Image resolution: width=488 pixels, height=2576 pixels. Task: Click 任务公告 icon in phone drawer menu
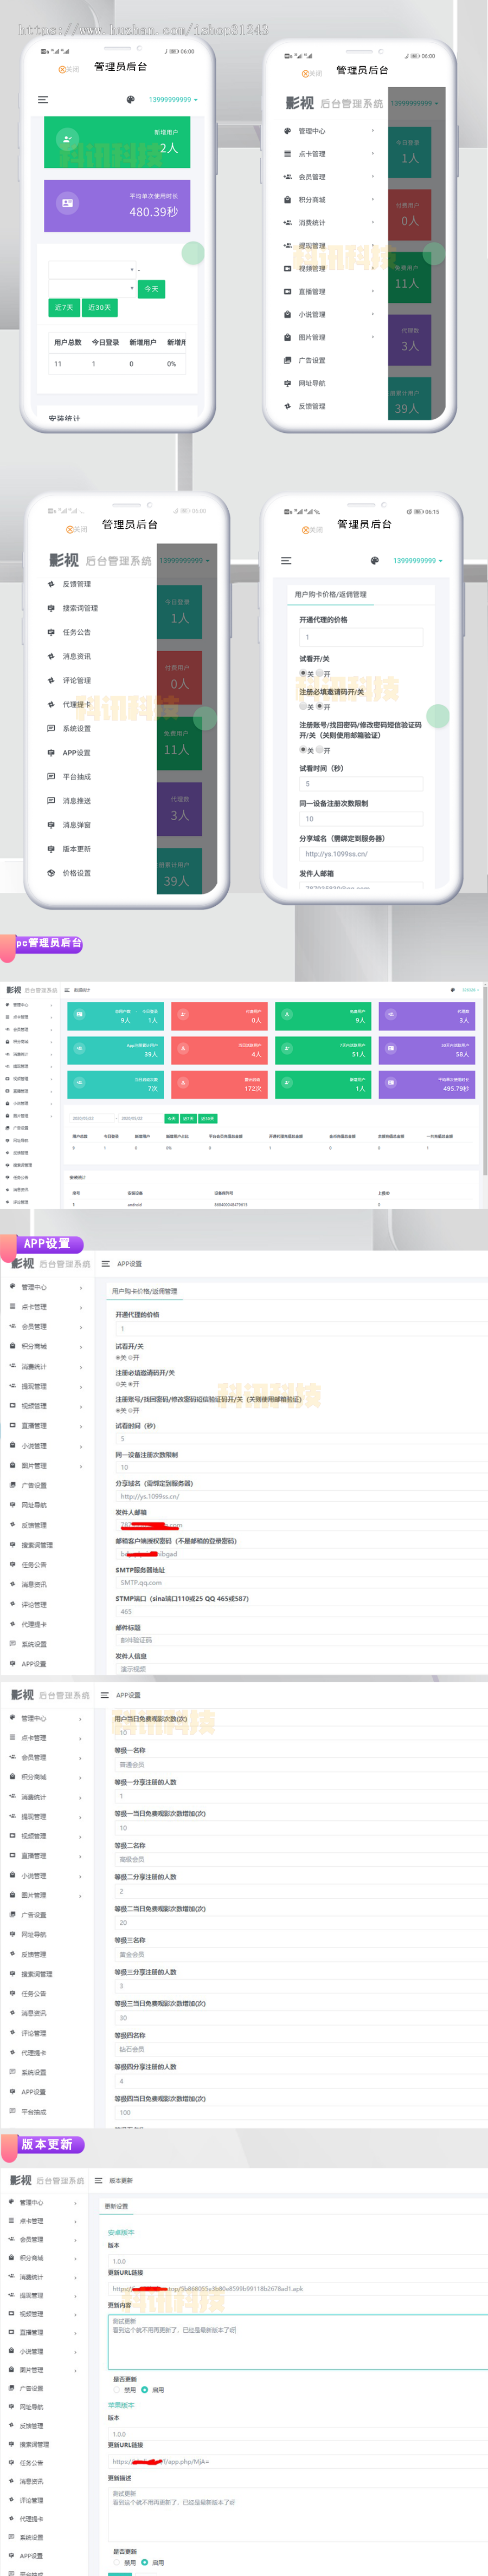[51, 632]
